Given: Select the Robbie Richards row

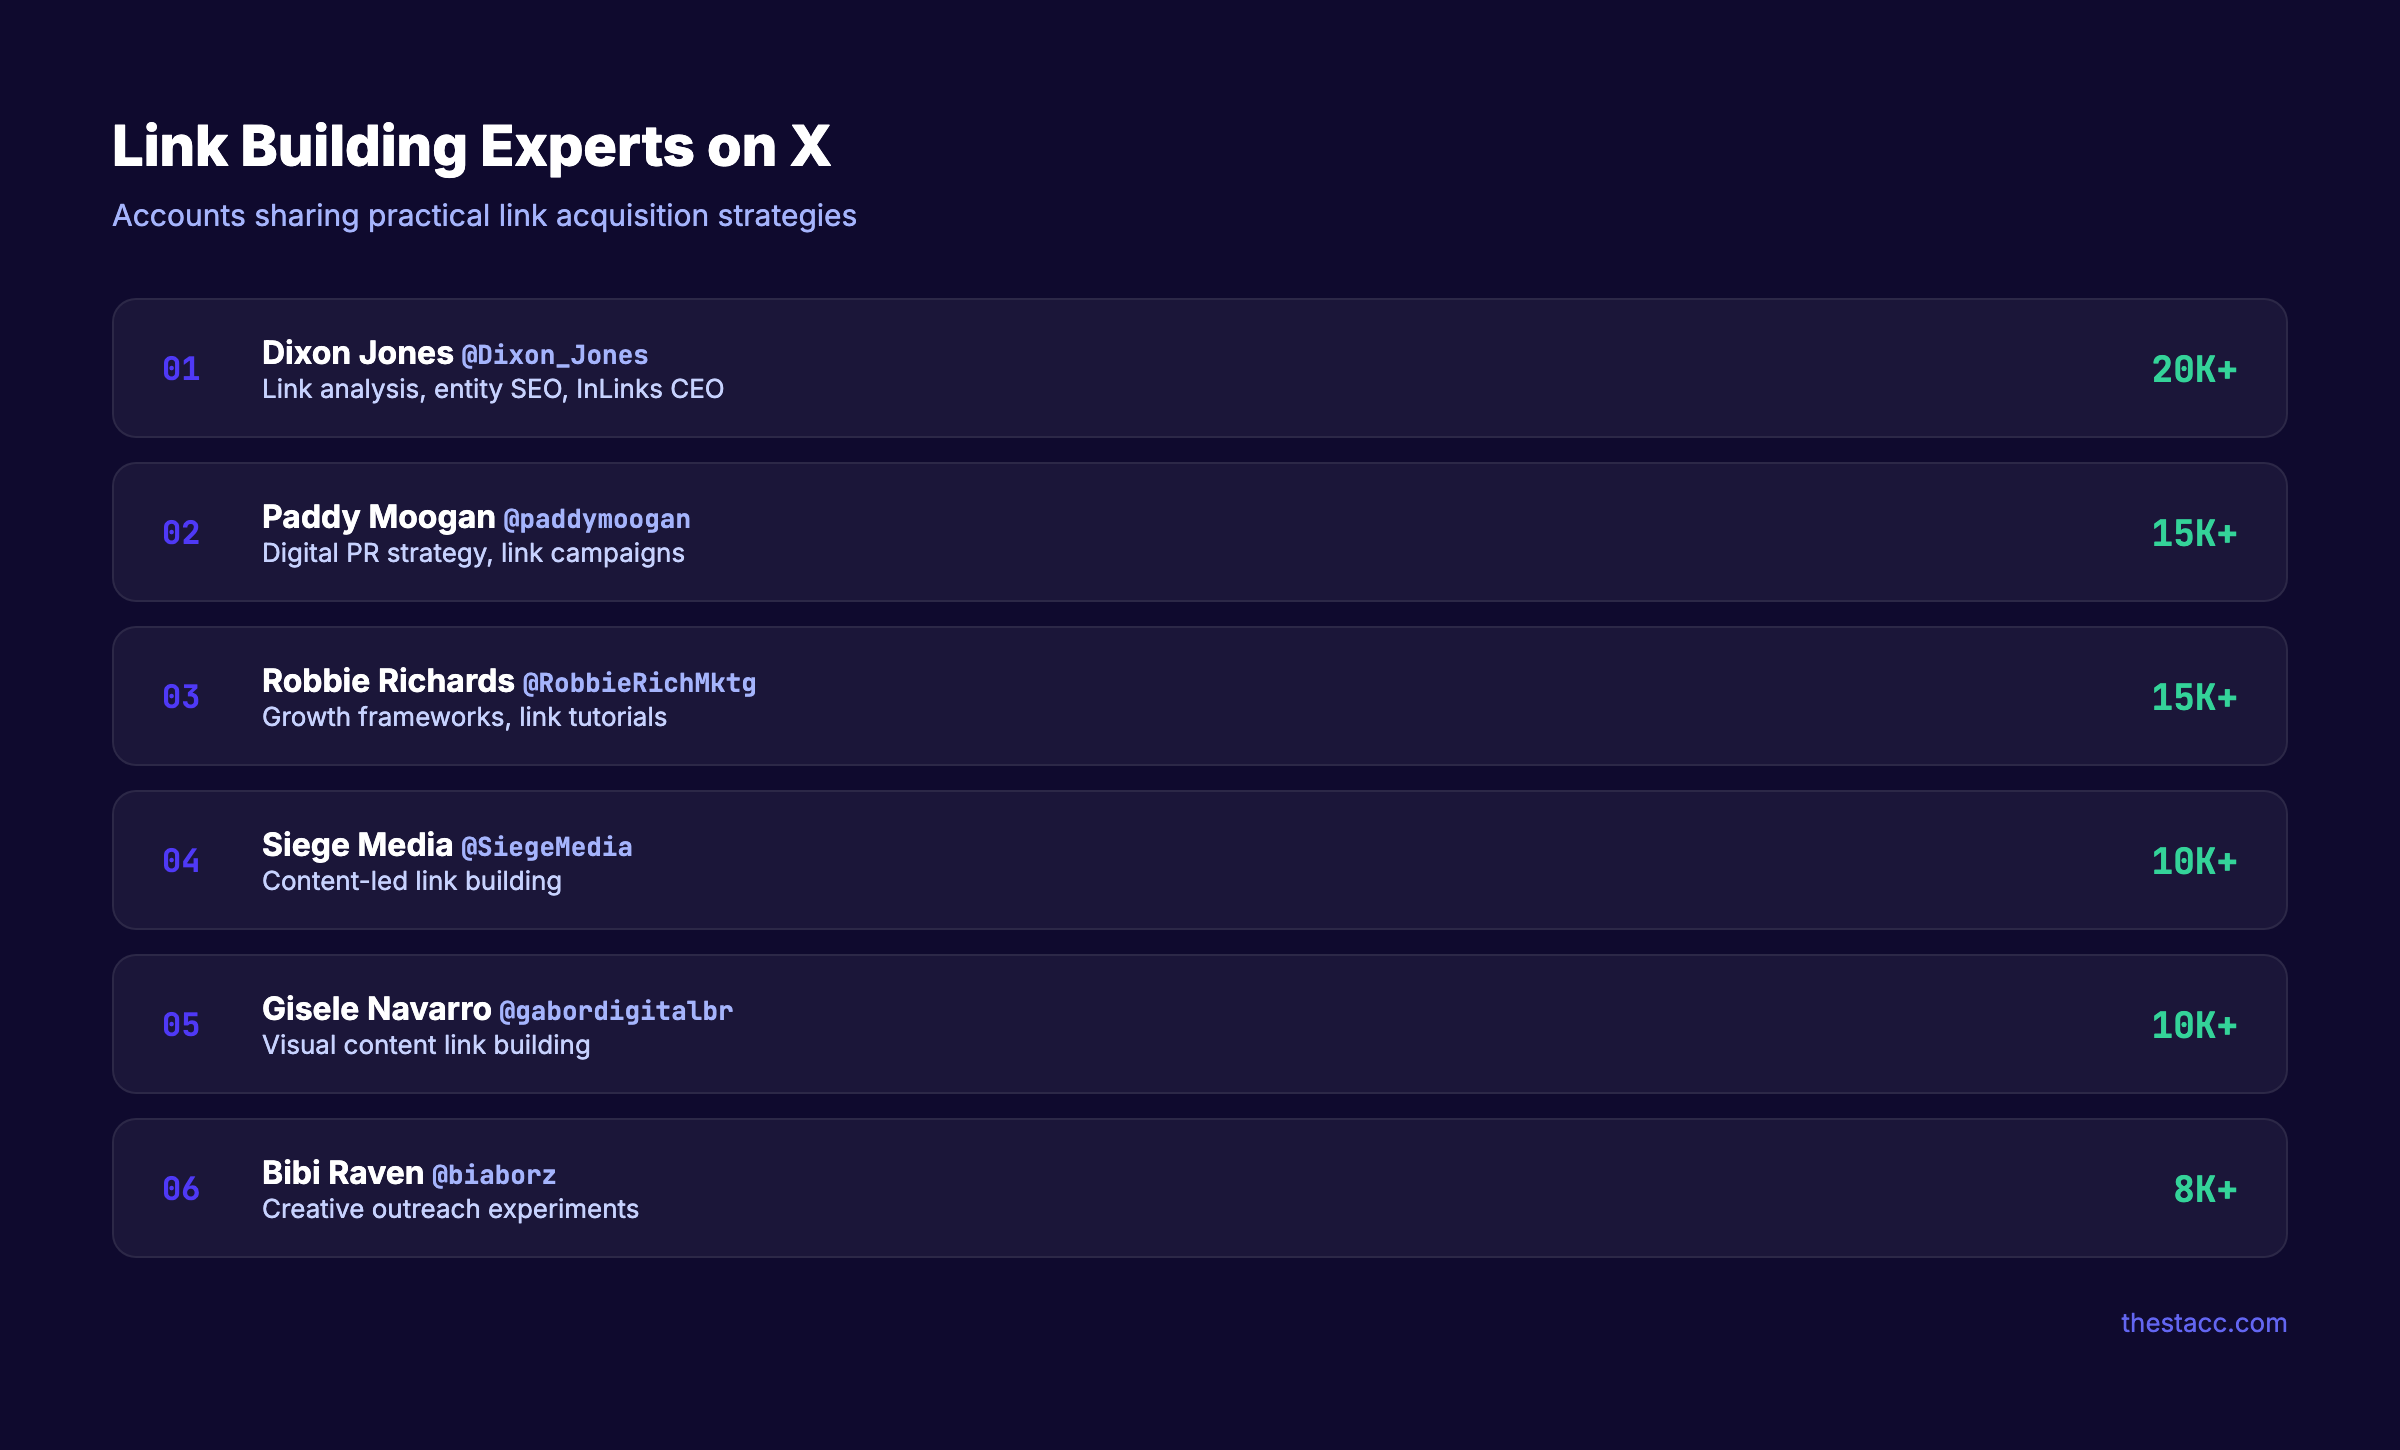Looking at the screenshot, I should point(1200,696).
